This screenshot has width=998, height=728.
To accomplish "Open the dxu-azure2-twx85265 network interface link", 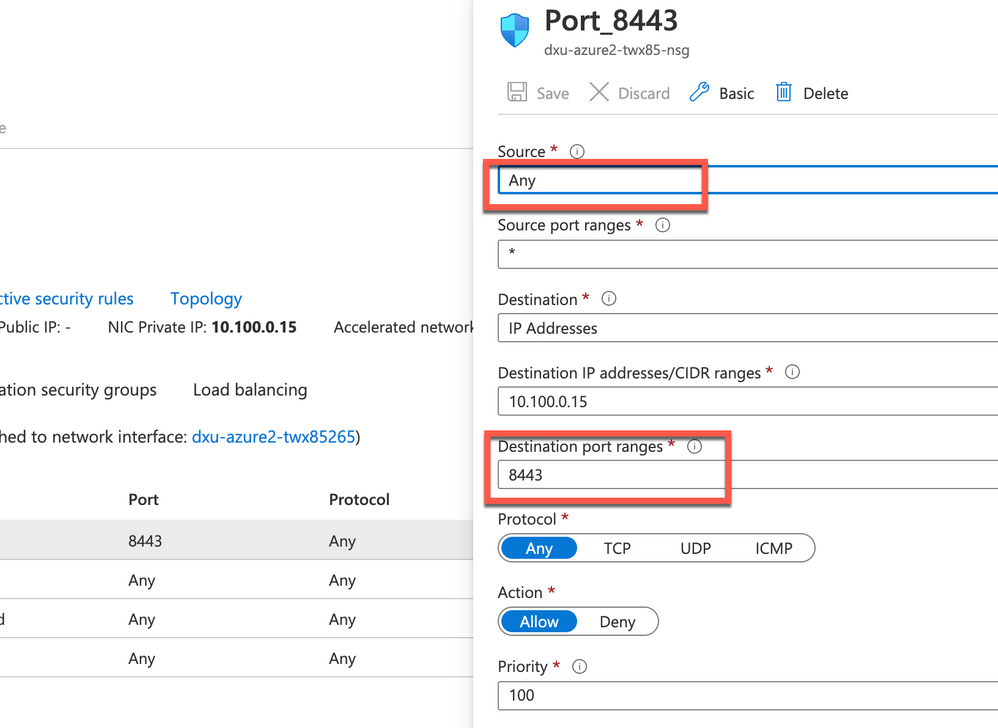I will tap(273, 437).
